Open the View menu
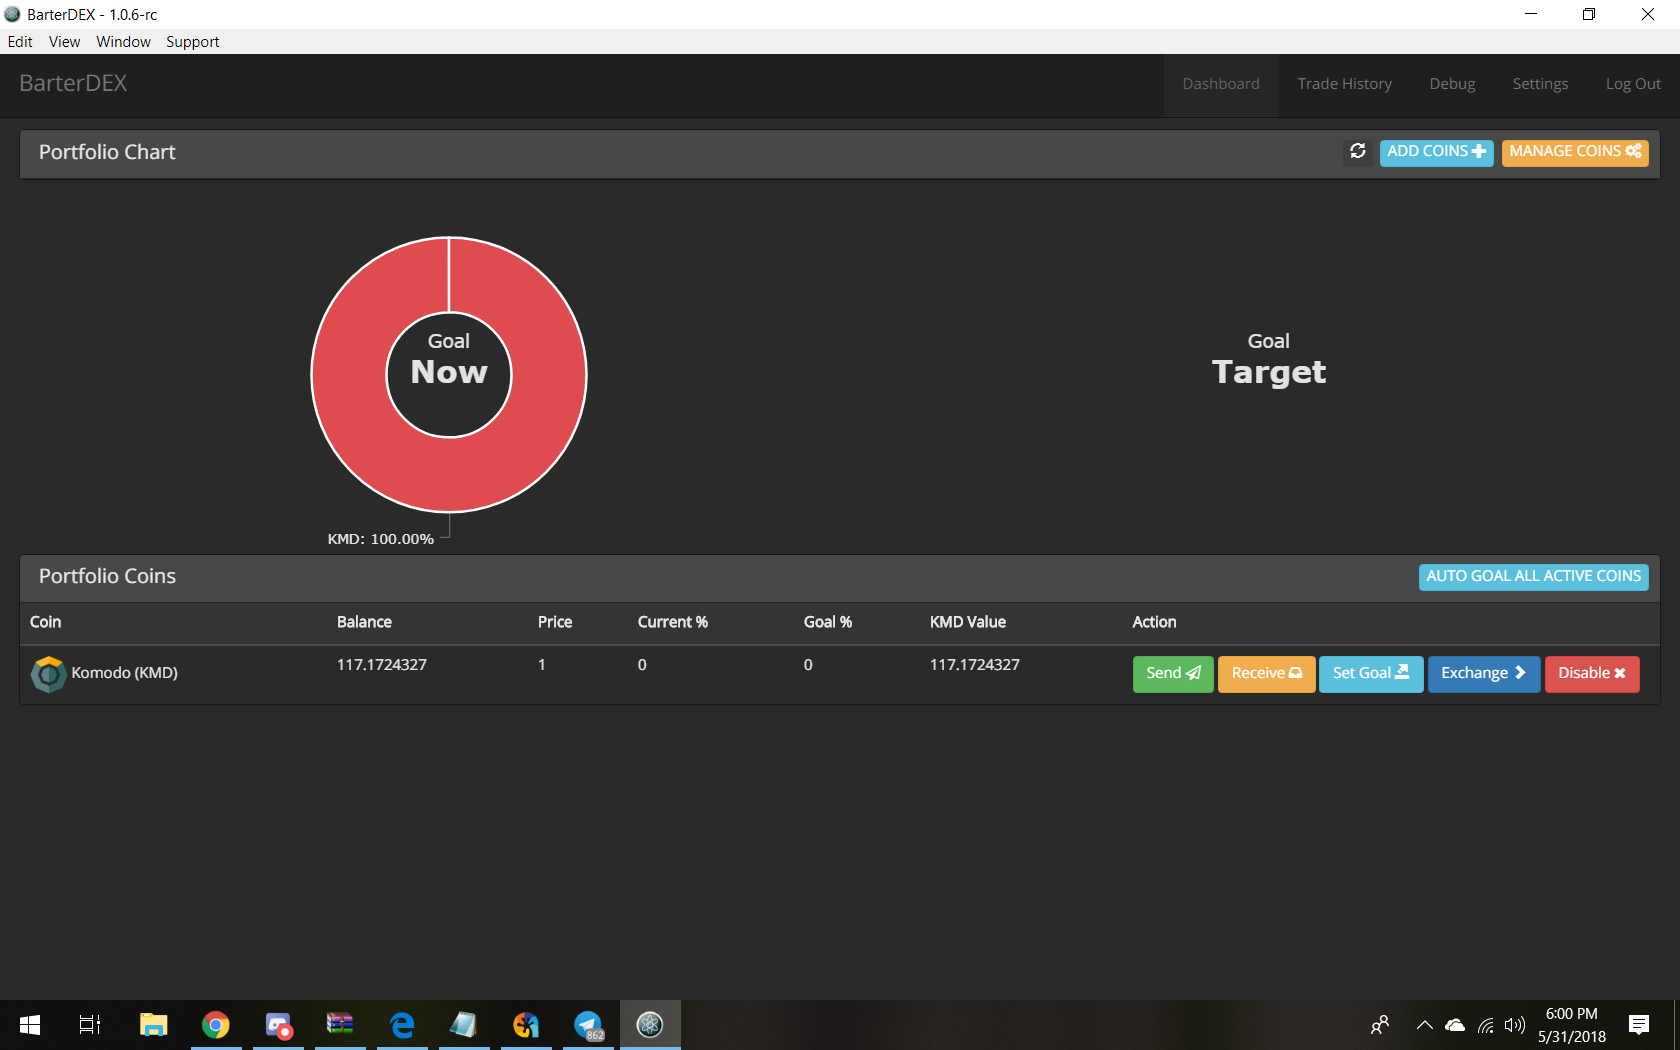Screen dimensions: 1680x1050 click(x=64, y=42)
